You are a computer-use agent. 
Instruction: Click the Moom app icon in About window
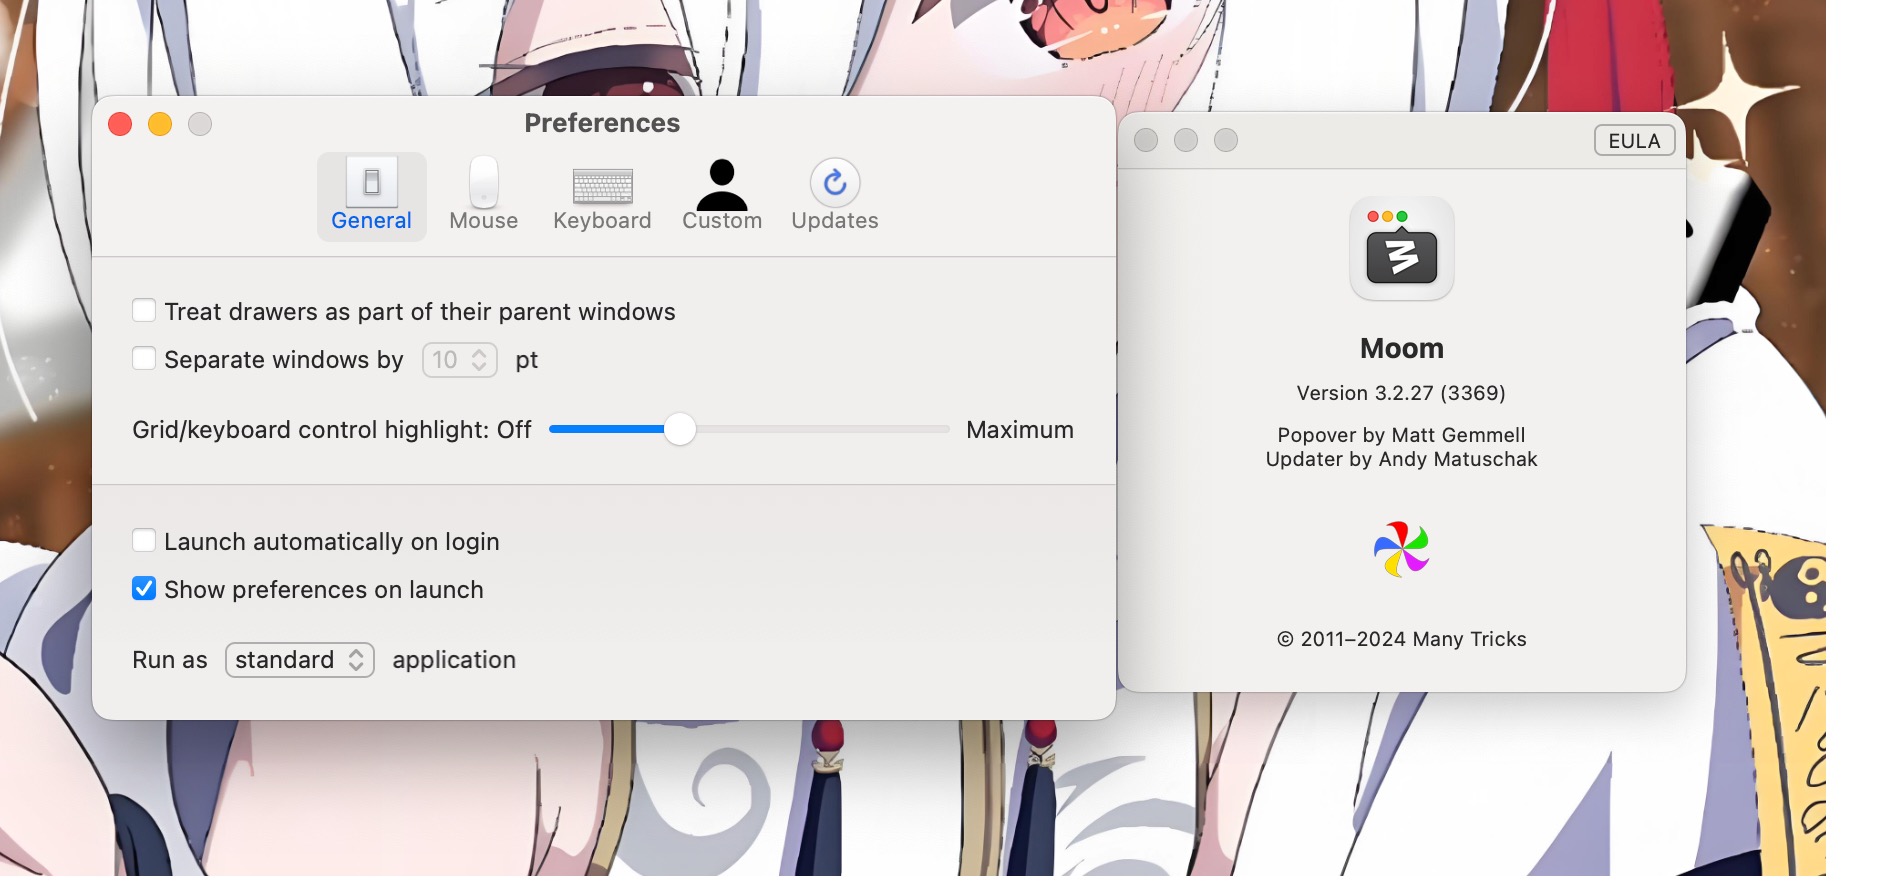(1401, 249)
